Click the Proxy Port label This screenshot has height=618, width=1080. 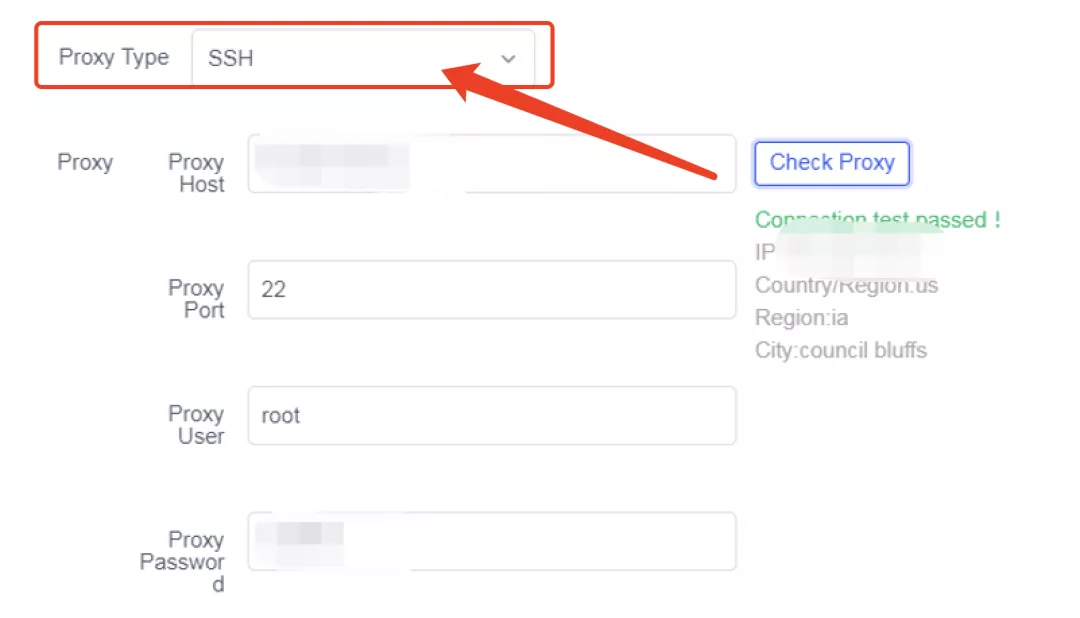click(x=196, y=299)
